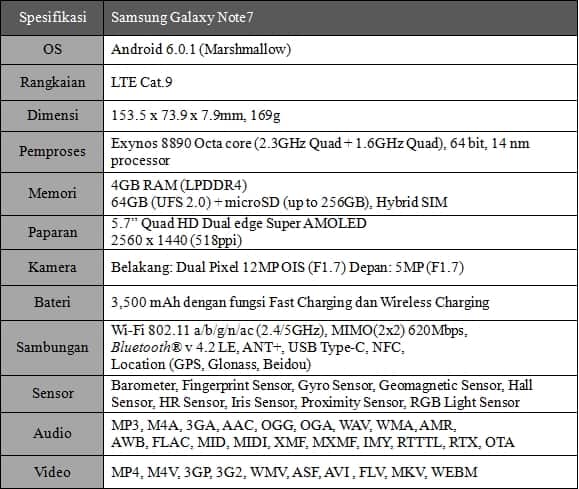The height and width of the screenshot is (489, 579).
Task: Click the Spesifikasi header cell
Action: [52, 17]
